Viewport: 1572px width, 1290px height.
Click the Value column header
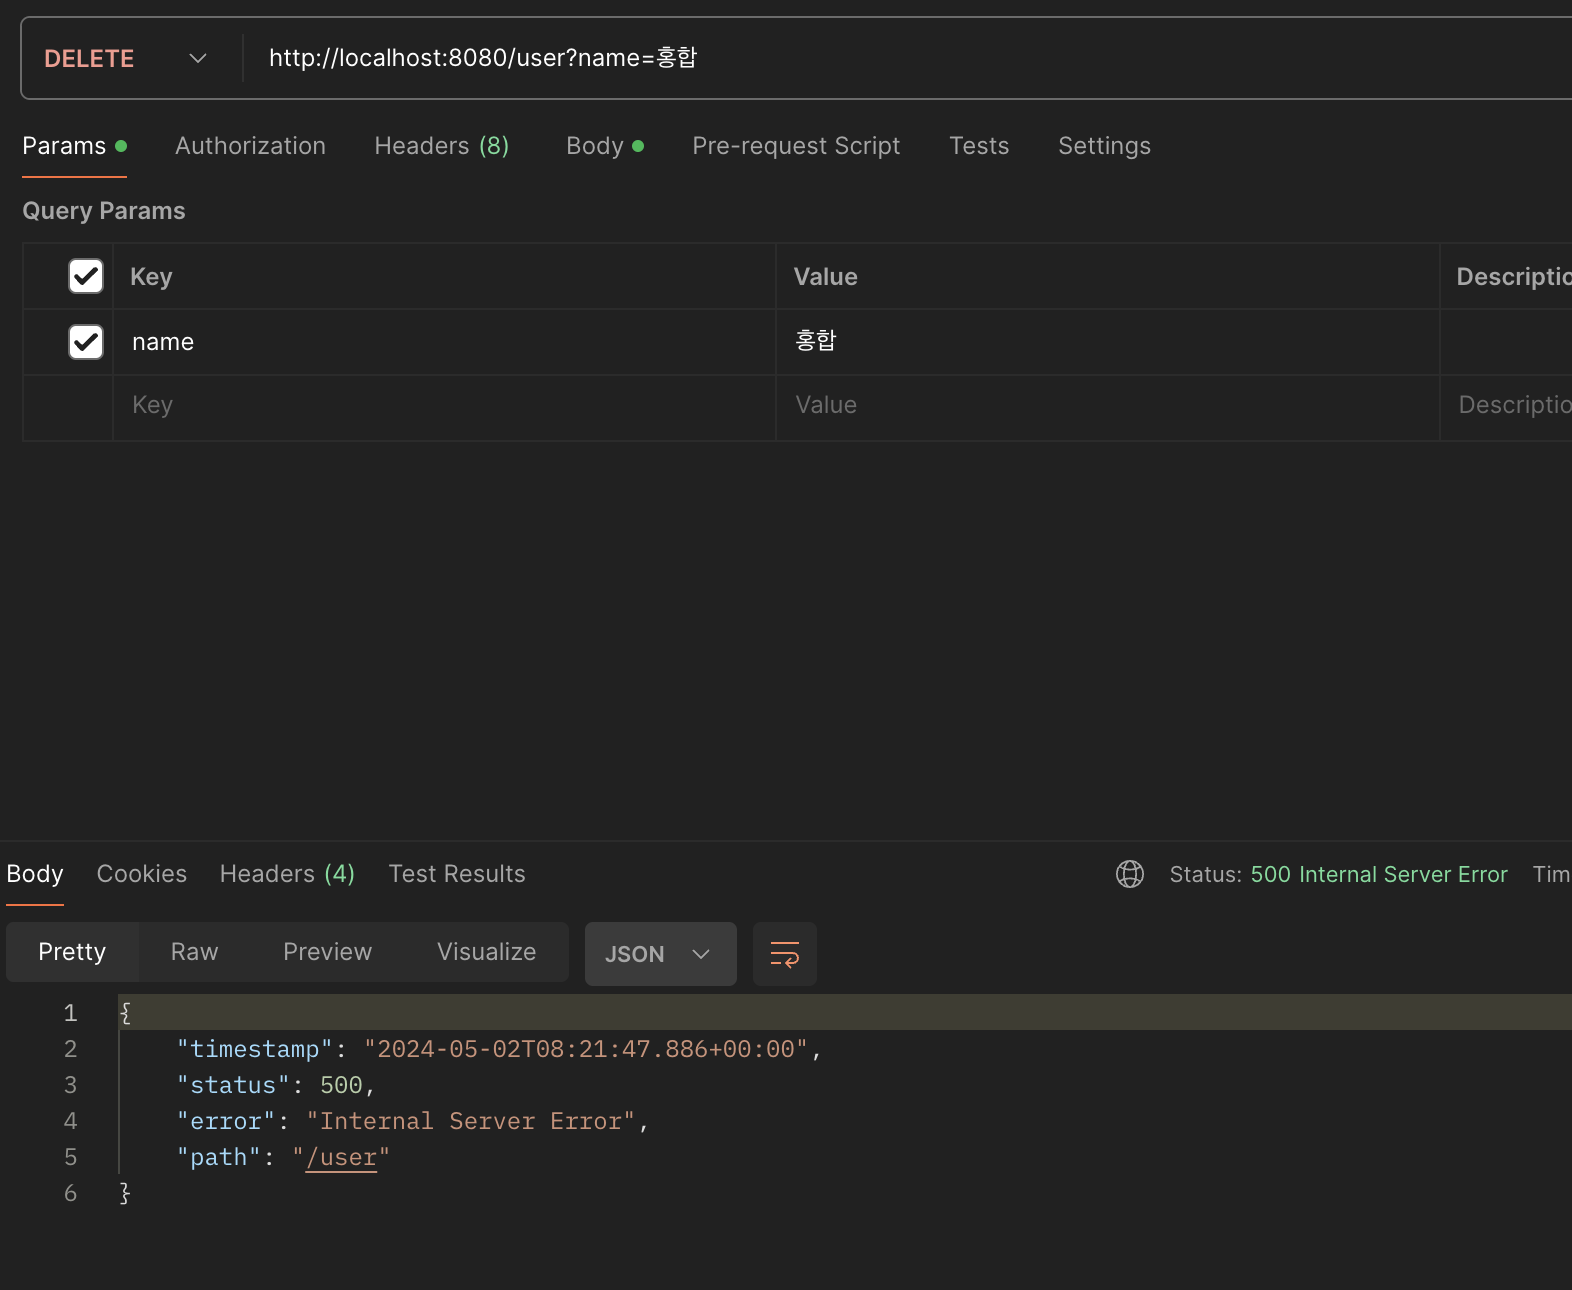[x=825, y=277]
